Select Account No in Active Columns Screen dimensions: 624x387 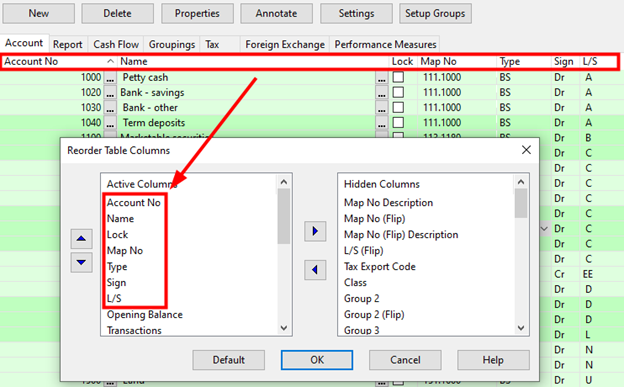click(x=134, y=203)
